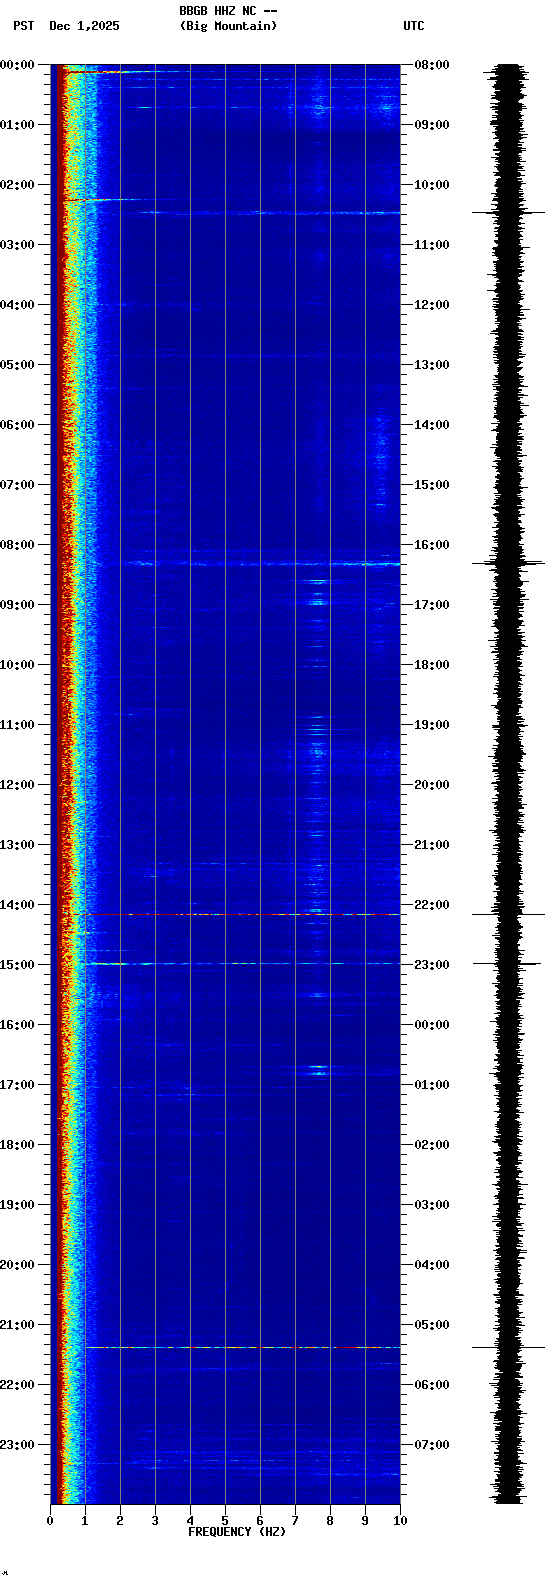This screenshot has width=552, height=1584.
Task: Click the UTC '09:00' time label
Action: 432,125
